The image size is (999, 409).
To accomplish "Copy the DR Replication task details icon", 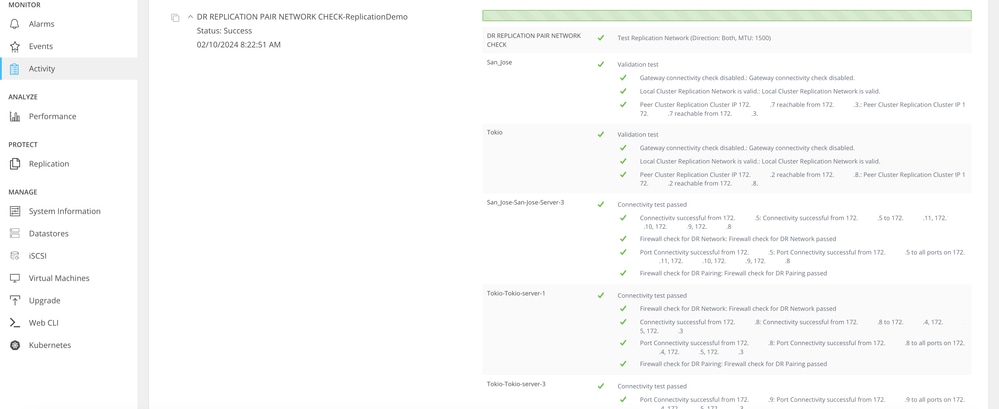I will coord(175,18).
